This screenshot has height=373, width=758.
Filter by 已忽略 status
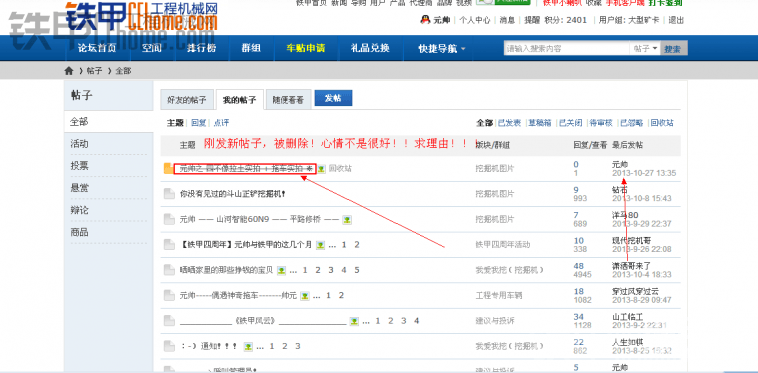[x=631, y=123]
